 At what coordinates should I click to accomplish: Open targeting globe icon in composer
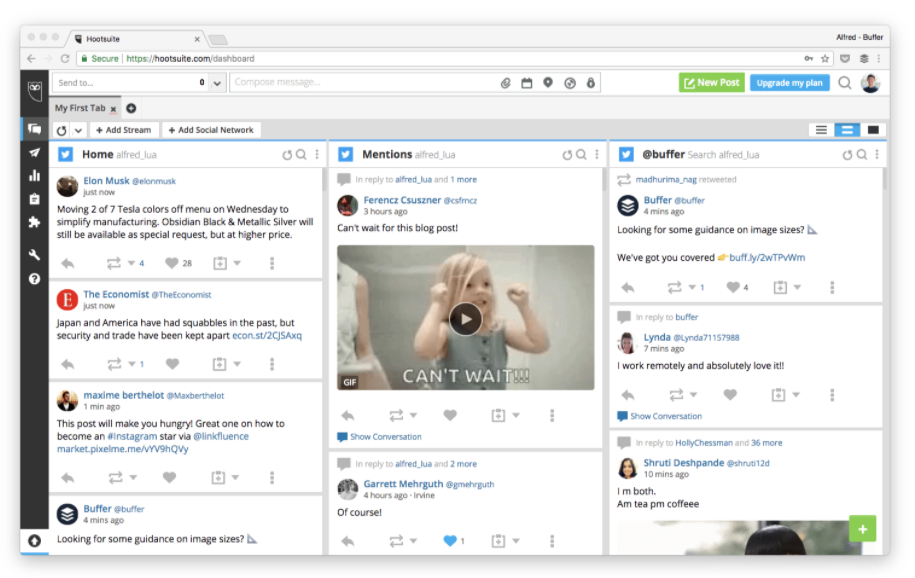pyautogui.click(x=570, y=83)
